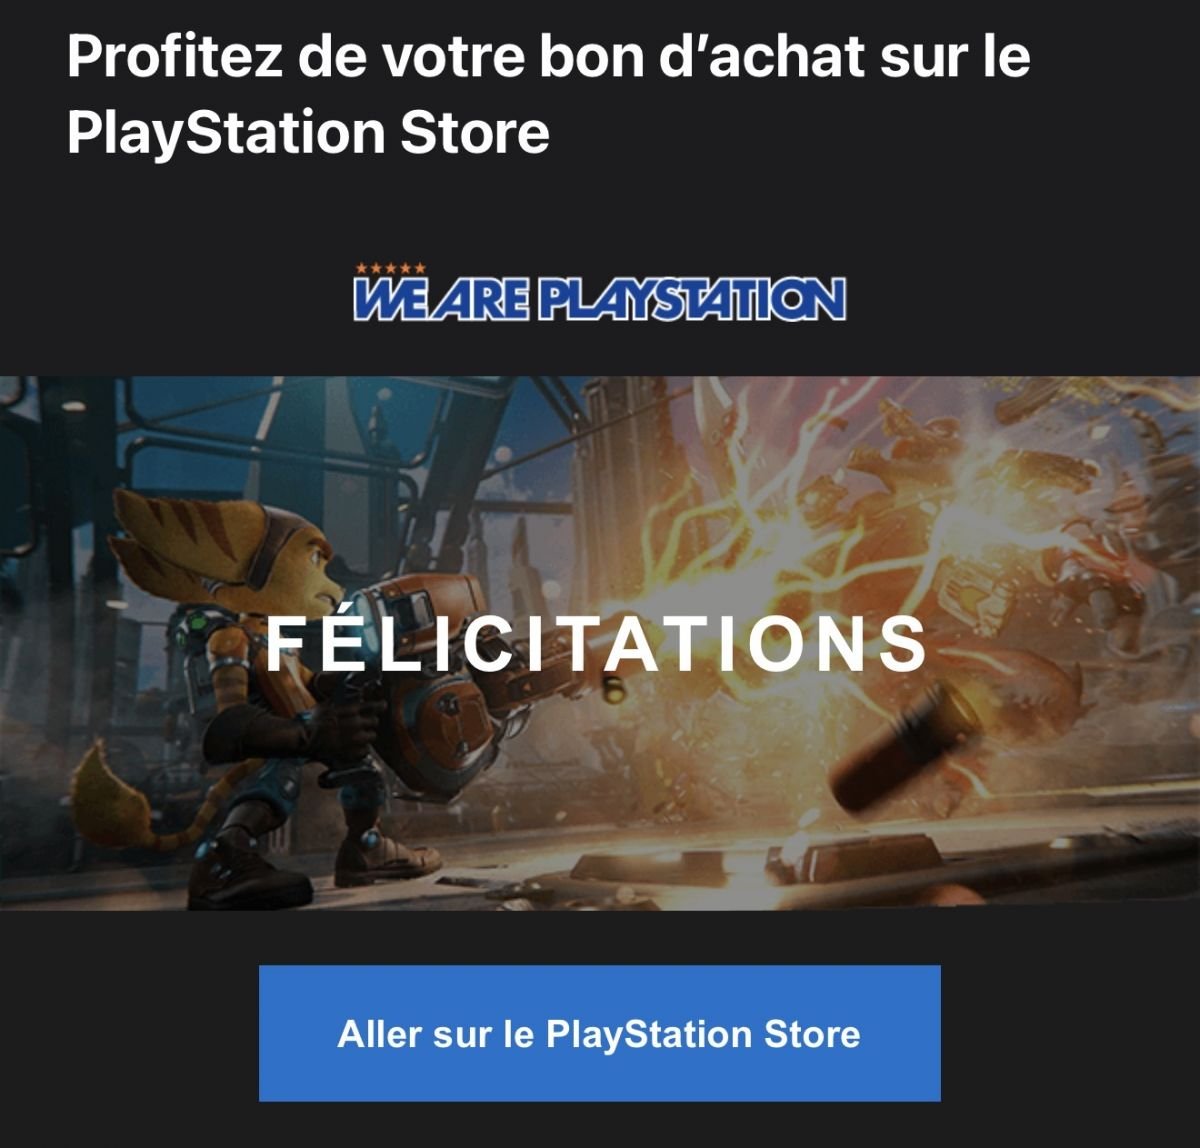This screenshot has height=1148, width=1200.
Task: Select the word PLAYSTATION in the logo
Action: [692, 299]
